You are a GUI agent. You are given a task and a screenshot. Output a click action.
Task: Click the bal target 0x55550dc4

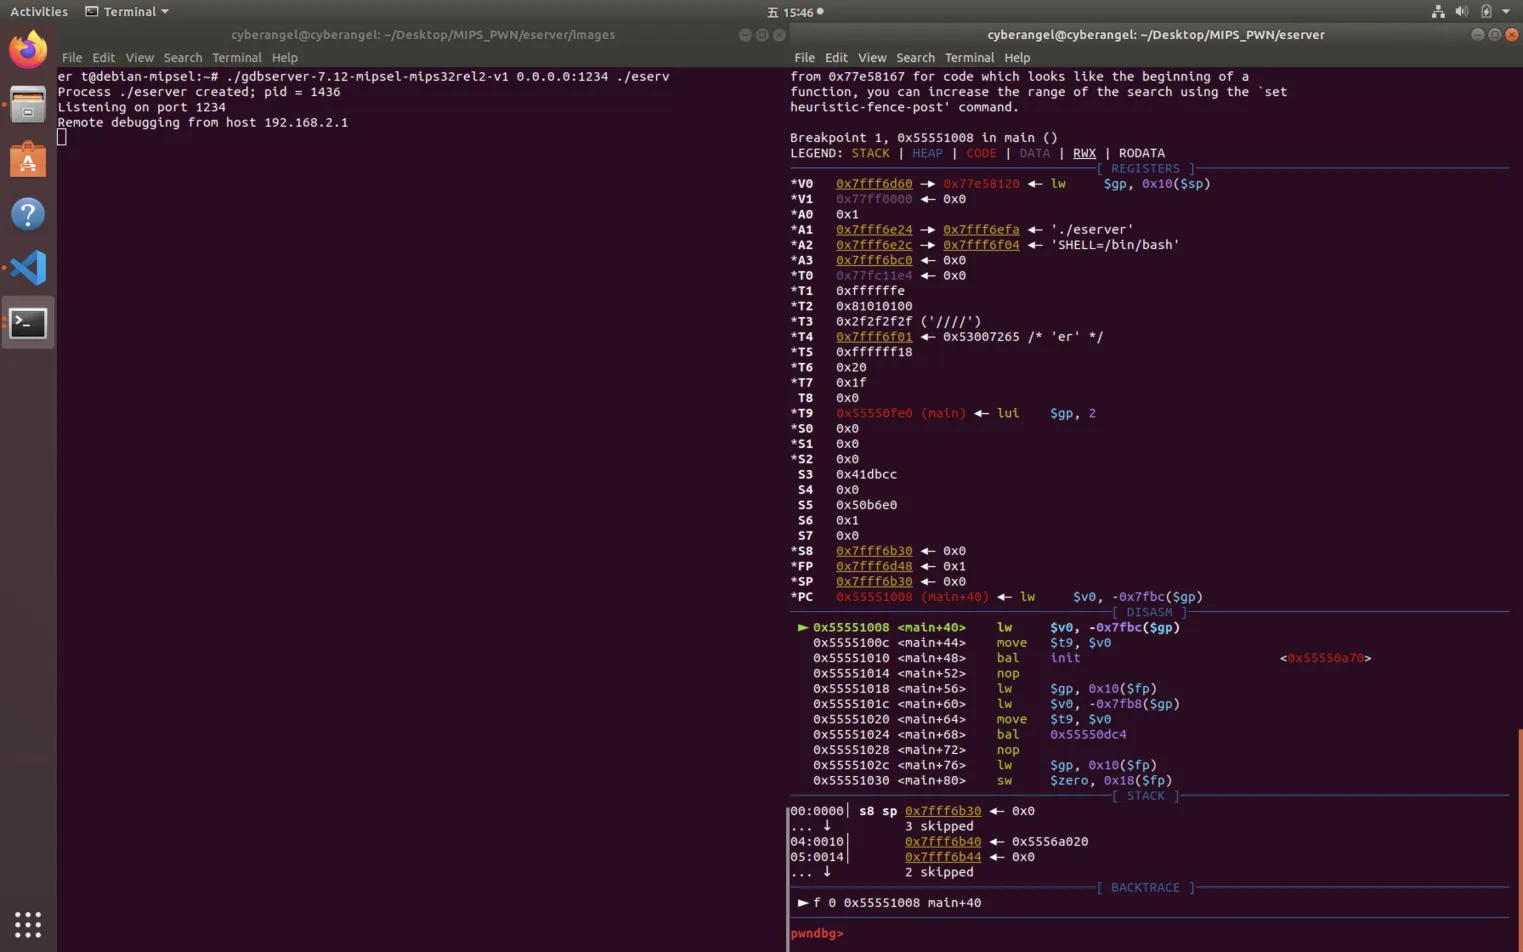pyautogui.click(x=1088, y=735)
